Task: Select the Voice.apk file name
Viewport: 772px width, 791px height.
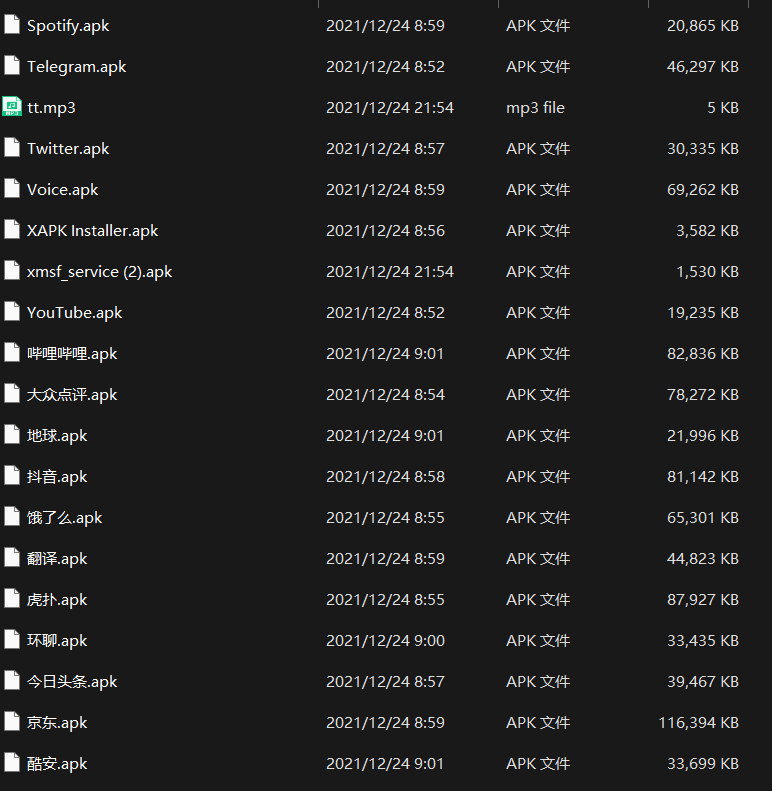Action: pos(62,189)
